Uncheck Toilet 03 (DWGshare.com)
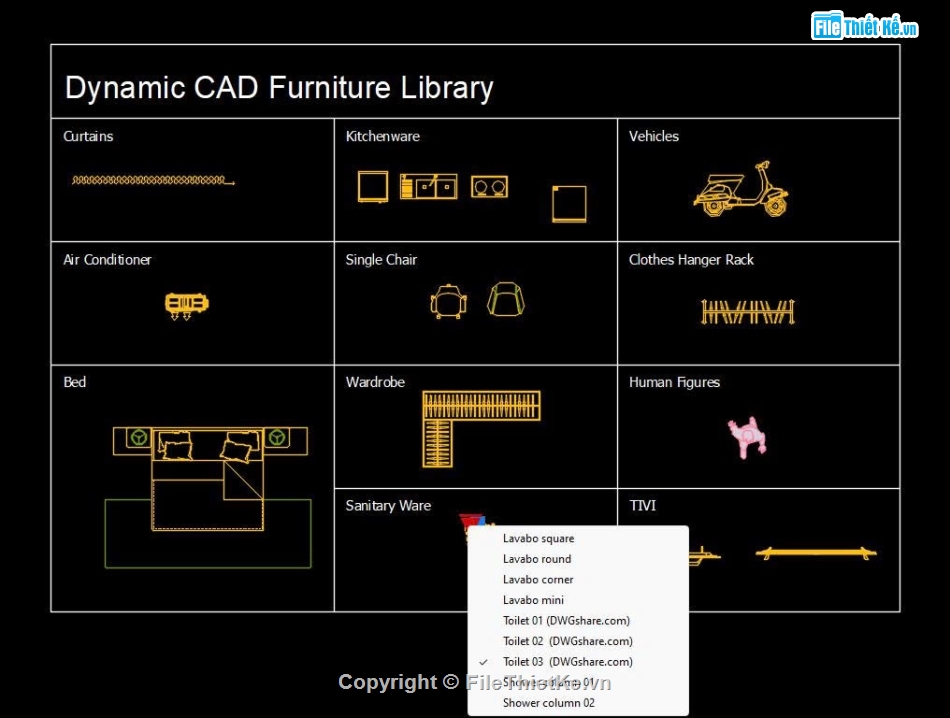Image resolution: width=950 pixels, height=718 pixels. [567, 661]
